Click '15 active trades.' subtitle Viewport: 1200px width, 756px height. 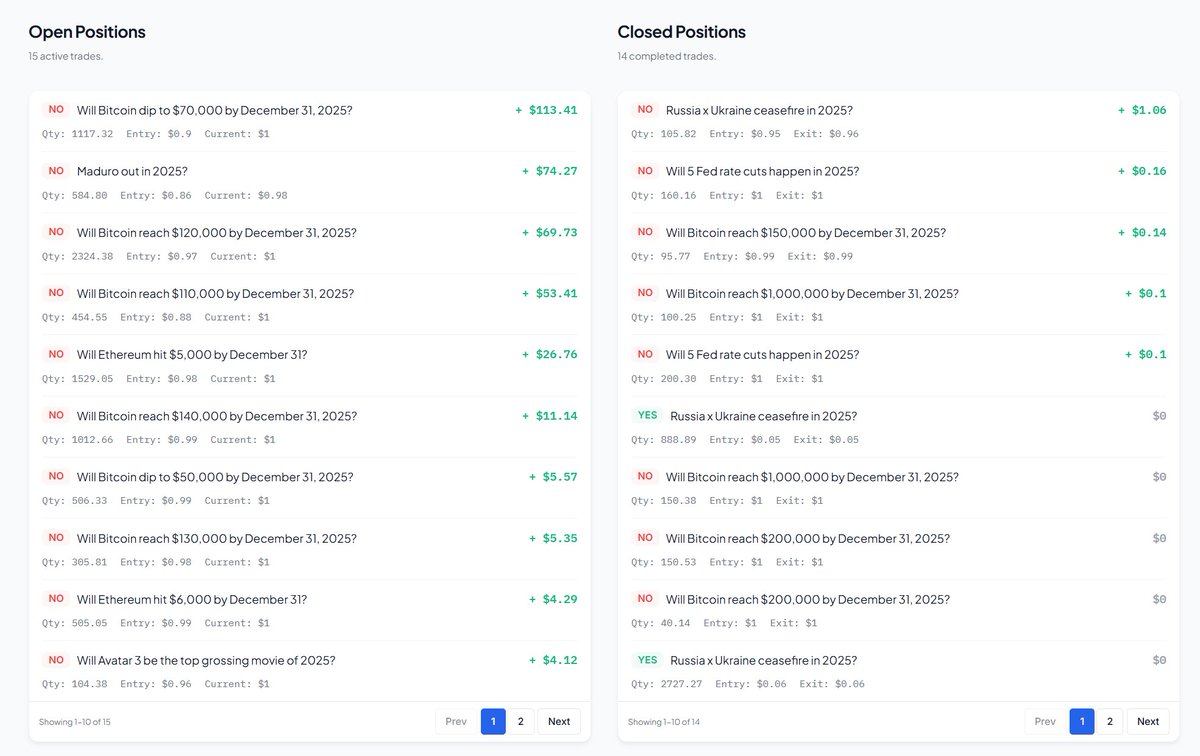tap(66, 56)
